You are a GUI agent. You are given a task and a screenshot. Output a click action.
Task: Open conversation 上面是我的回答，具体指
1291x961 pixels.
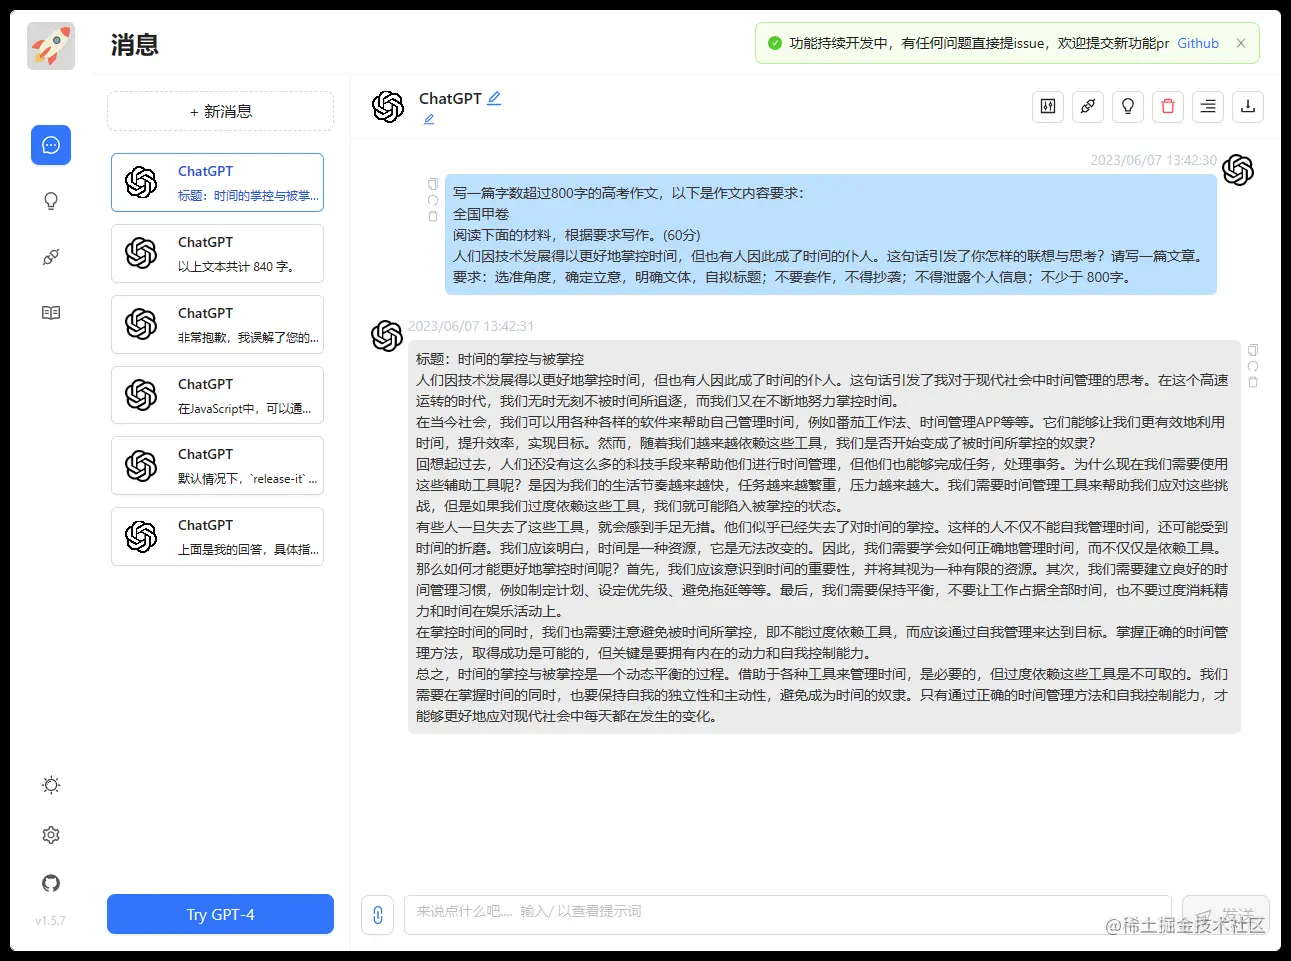[x=218, y=537]
